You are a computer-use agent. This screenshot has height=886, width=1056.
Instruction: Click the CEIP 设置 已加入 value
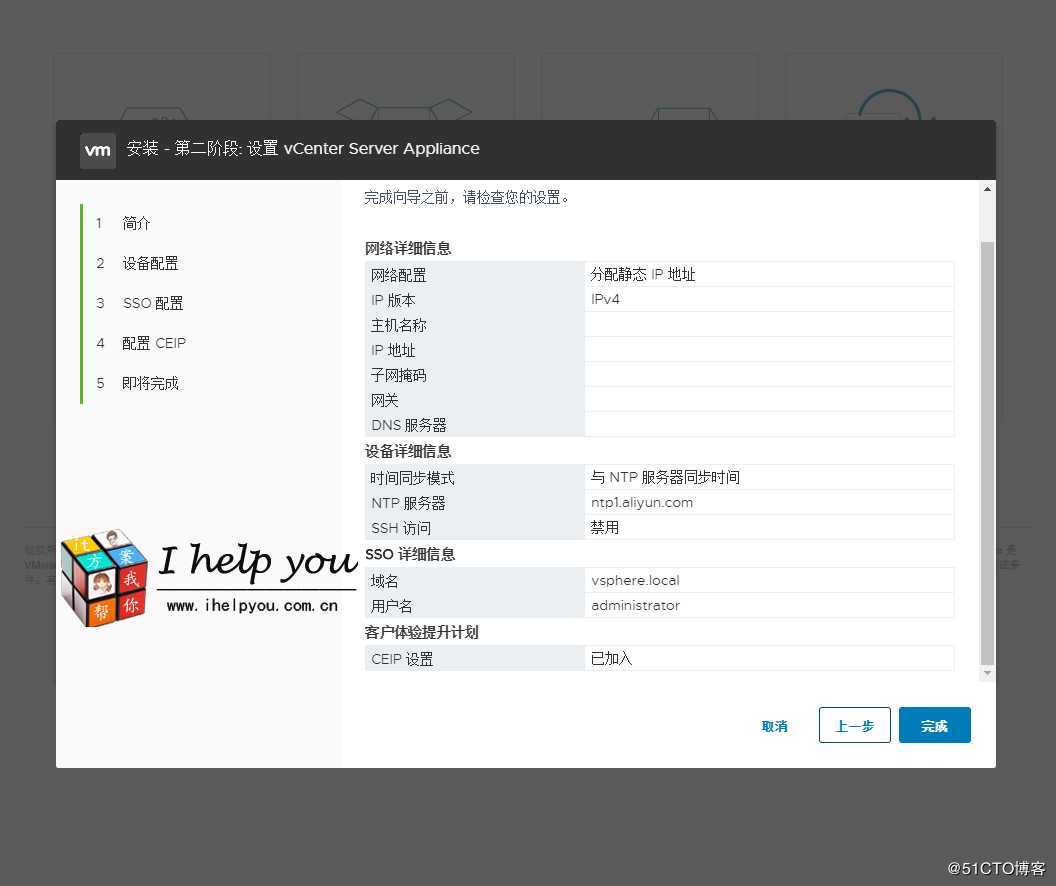click(611, 658)
